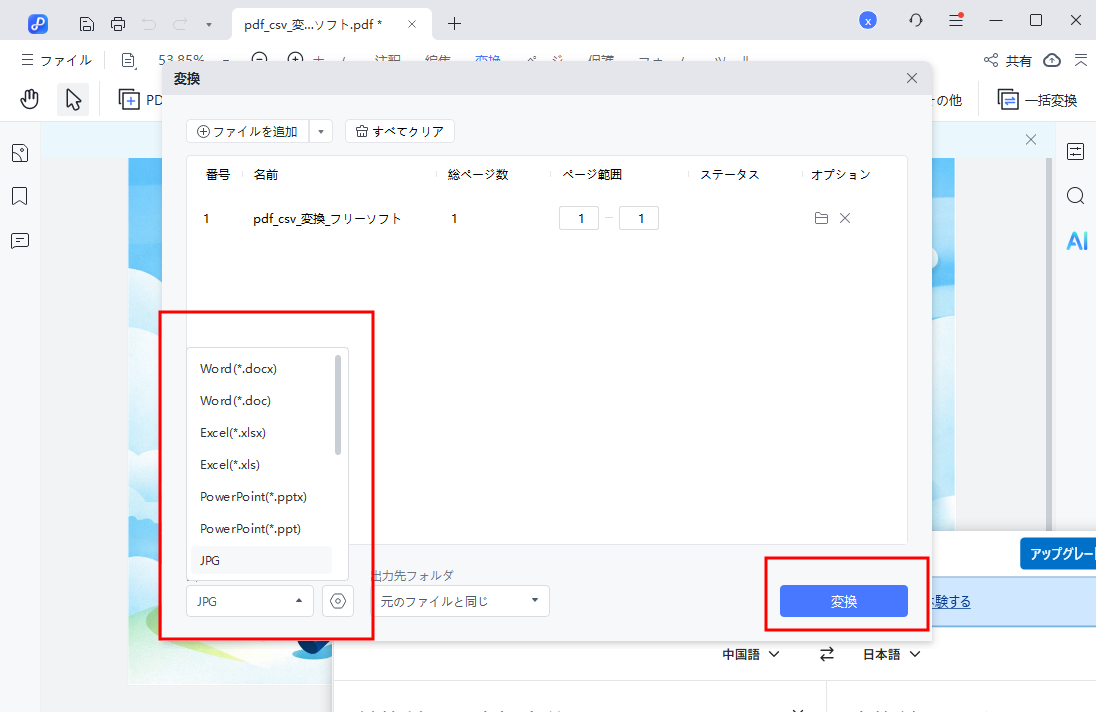Expand the arrow beside ファイルを追加

(320, 131)
